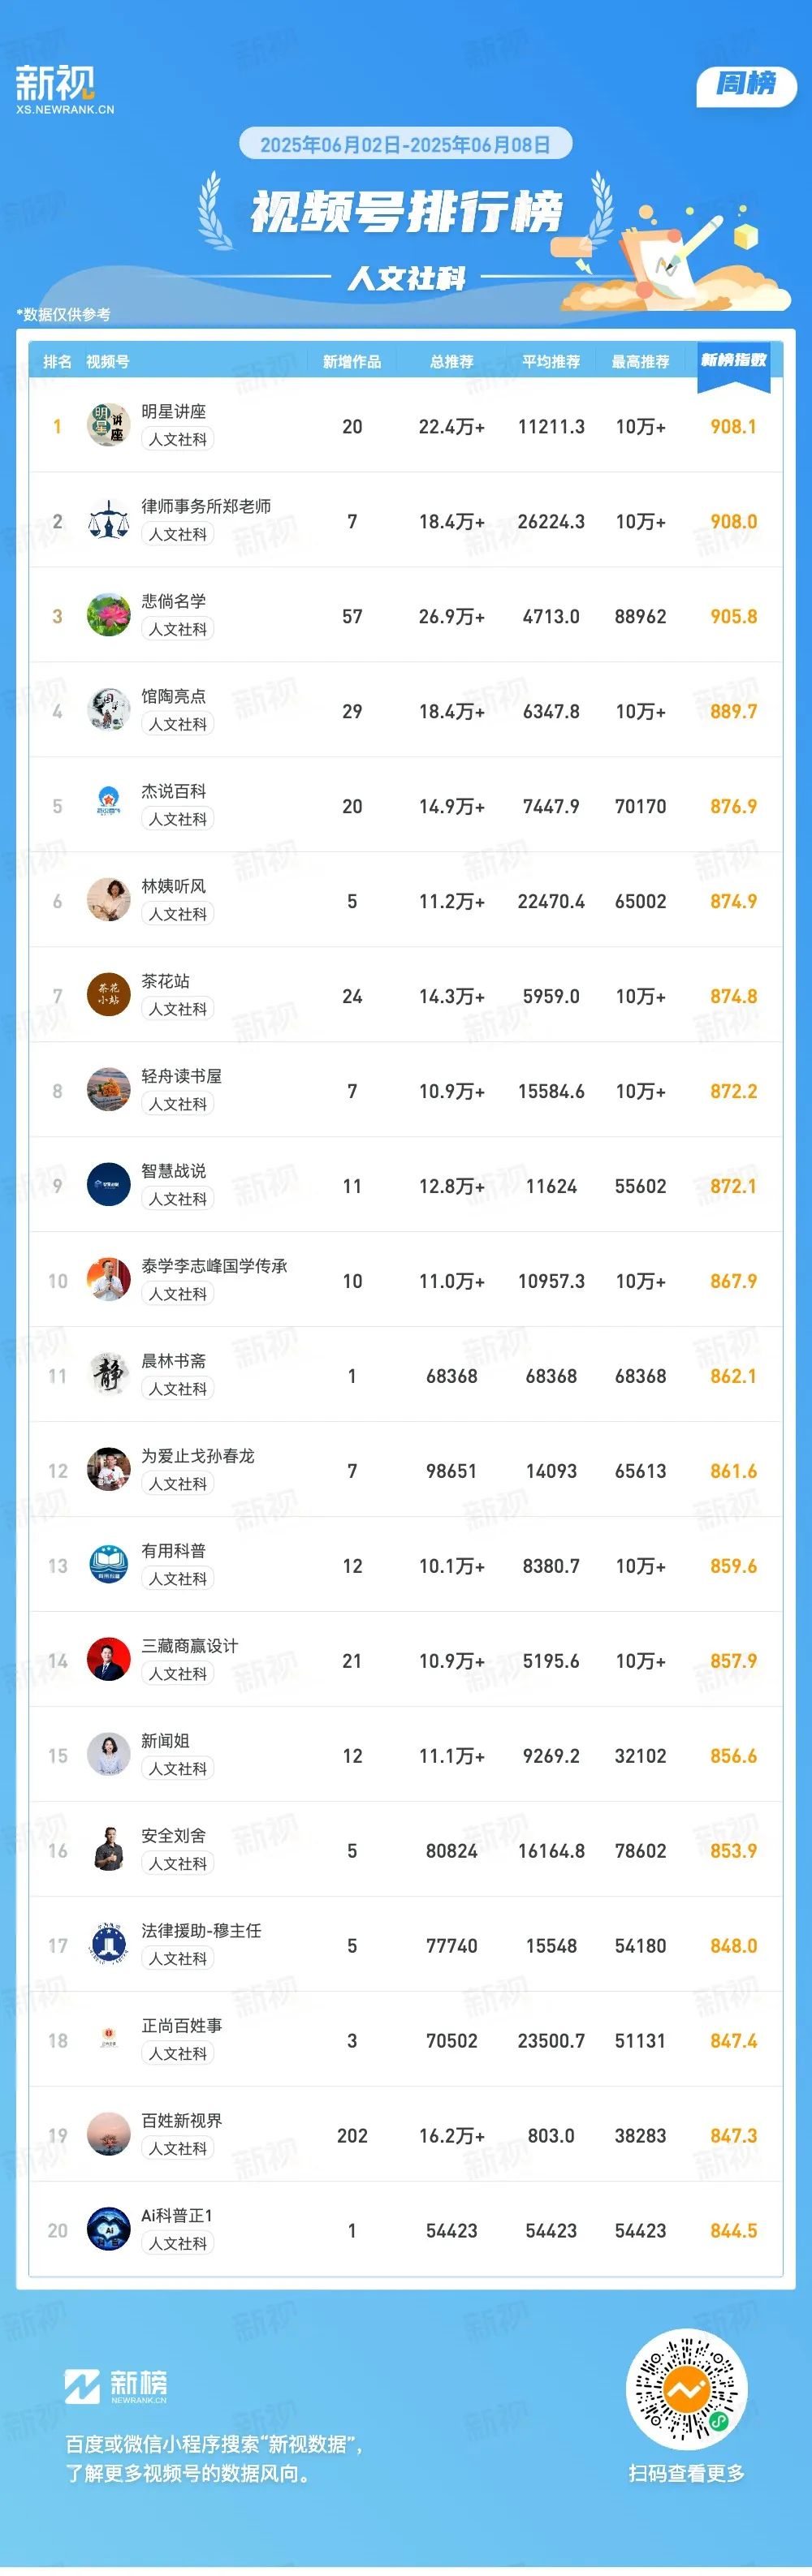Open 晨林书斋 calligraphy avatar
This screenshot has width=812, height=2576.
coord(108,1375)
